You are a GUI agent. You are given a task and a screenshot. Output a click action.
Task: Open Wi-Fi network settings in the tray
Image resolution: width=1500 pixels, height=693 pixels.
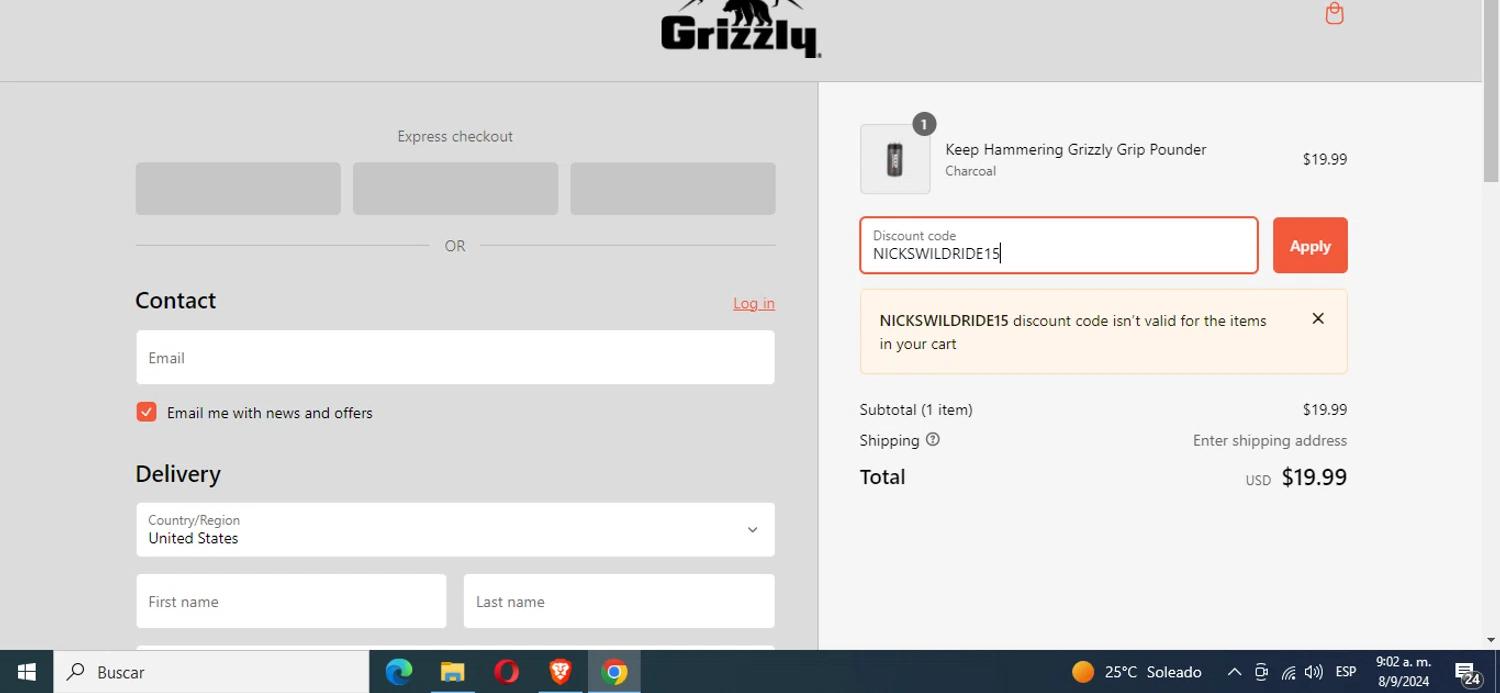click(x=1288, y=672)
